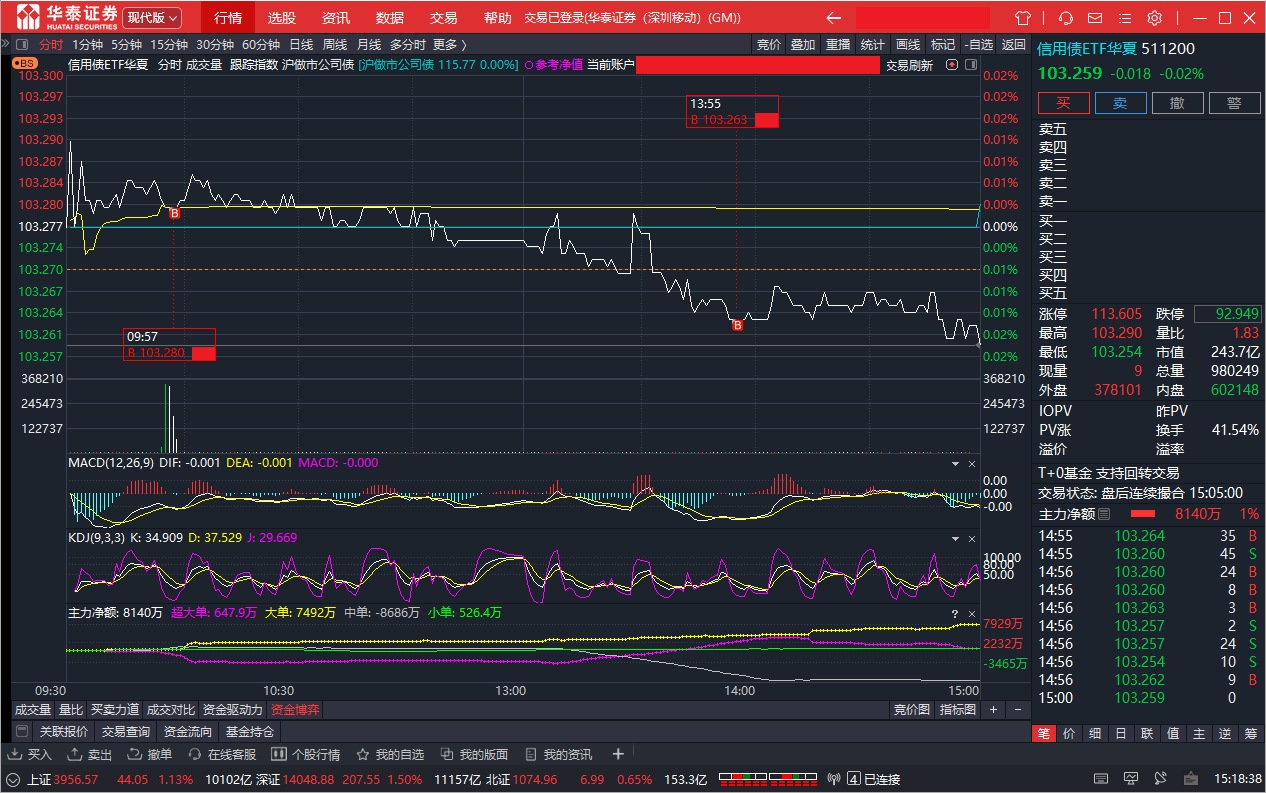Select the 笔 tab in tick list footer
Image resolution: width=1266 pixels, height=793 pixels.
click(x=1043, y=733)
